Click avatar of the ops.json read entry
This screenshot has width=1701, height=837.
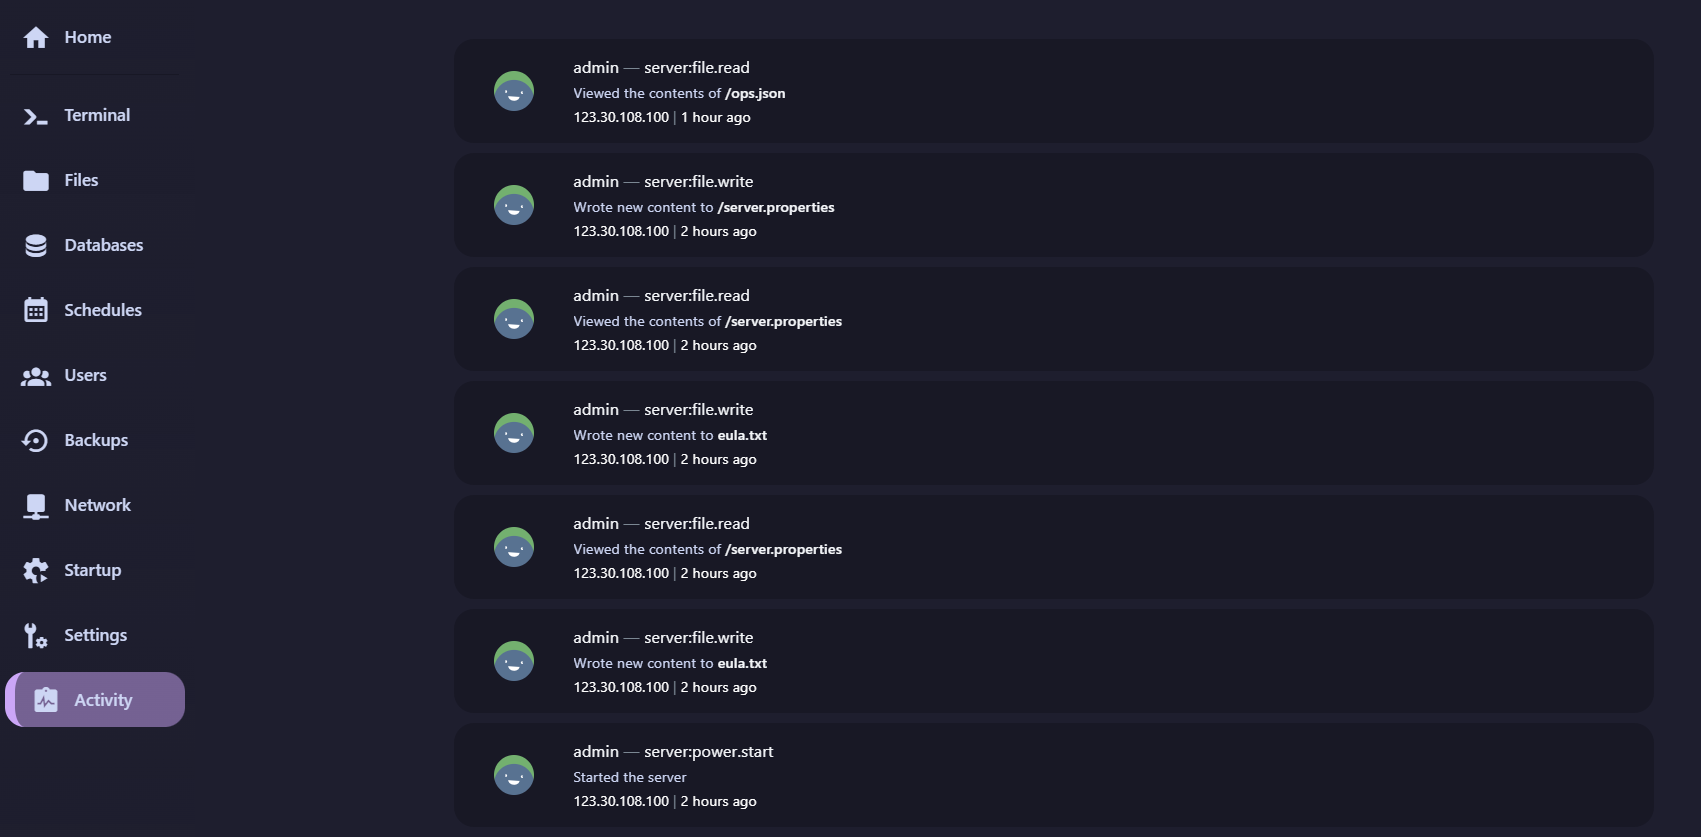click(514, 91)
